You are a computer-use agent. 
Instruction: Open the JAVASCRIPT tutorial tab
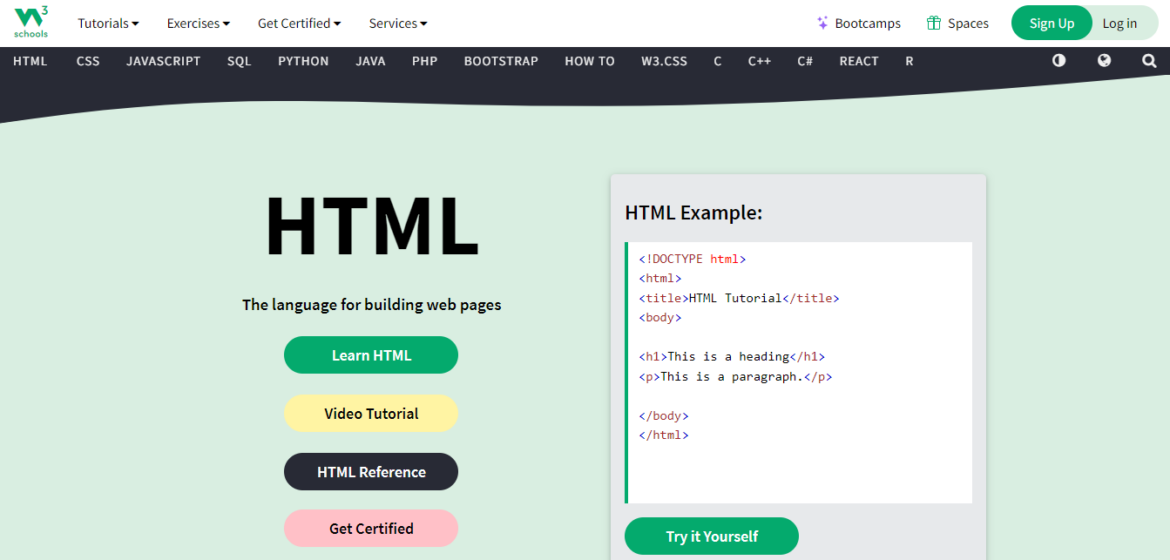coord(163,61)
